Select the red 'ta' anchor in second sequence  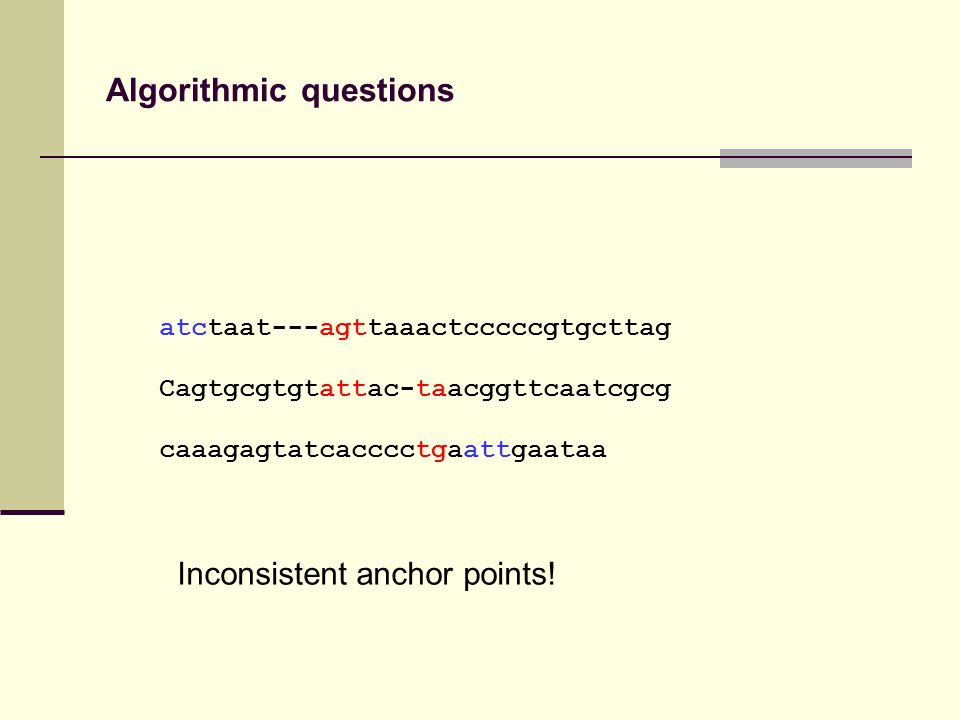click(432, 389)
